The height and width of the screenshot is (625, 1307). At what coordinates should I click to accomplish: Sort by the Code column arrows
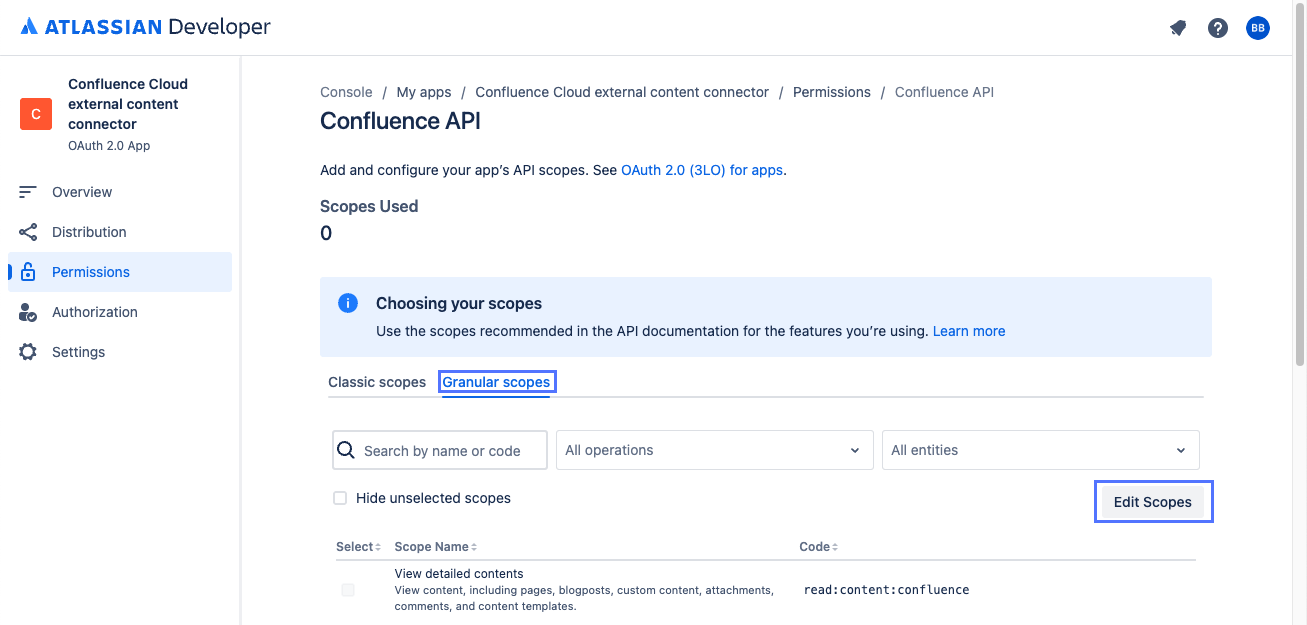(x=835, y=547)
